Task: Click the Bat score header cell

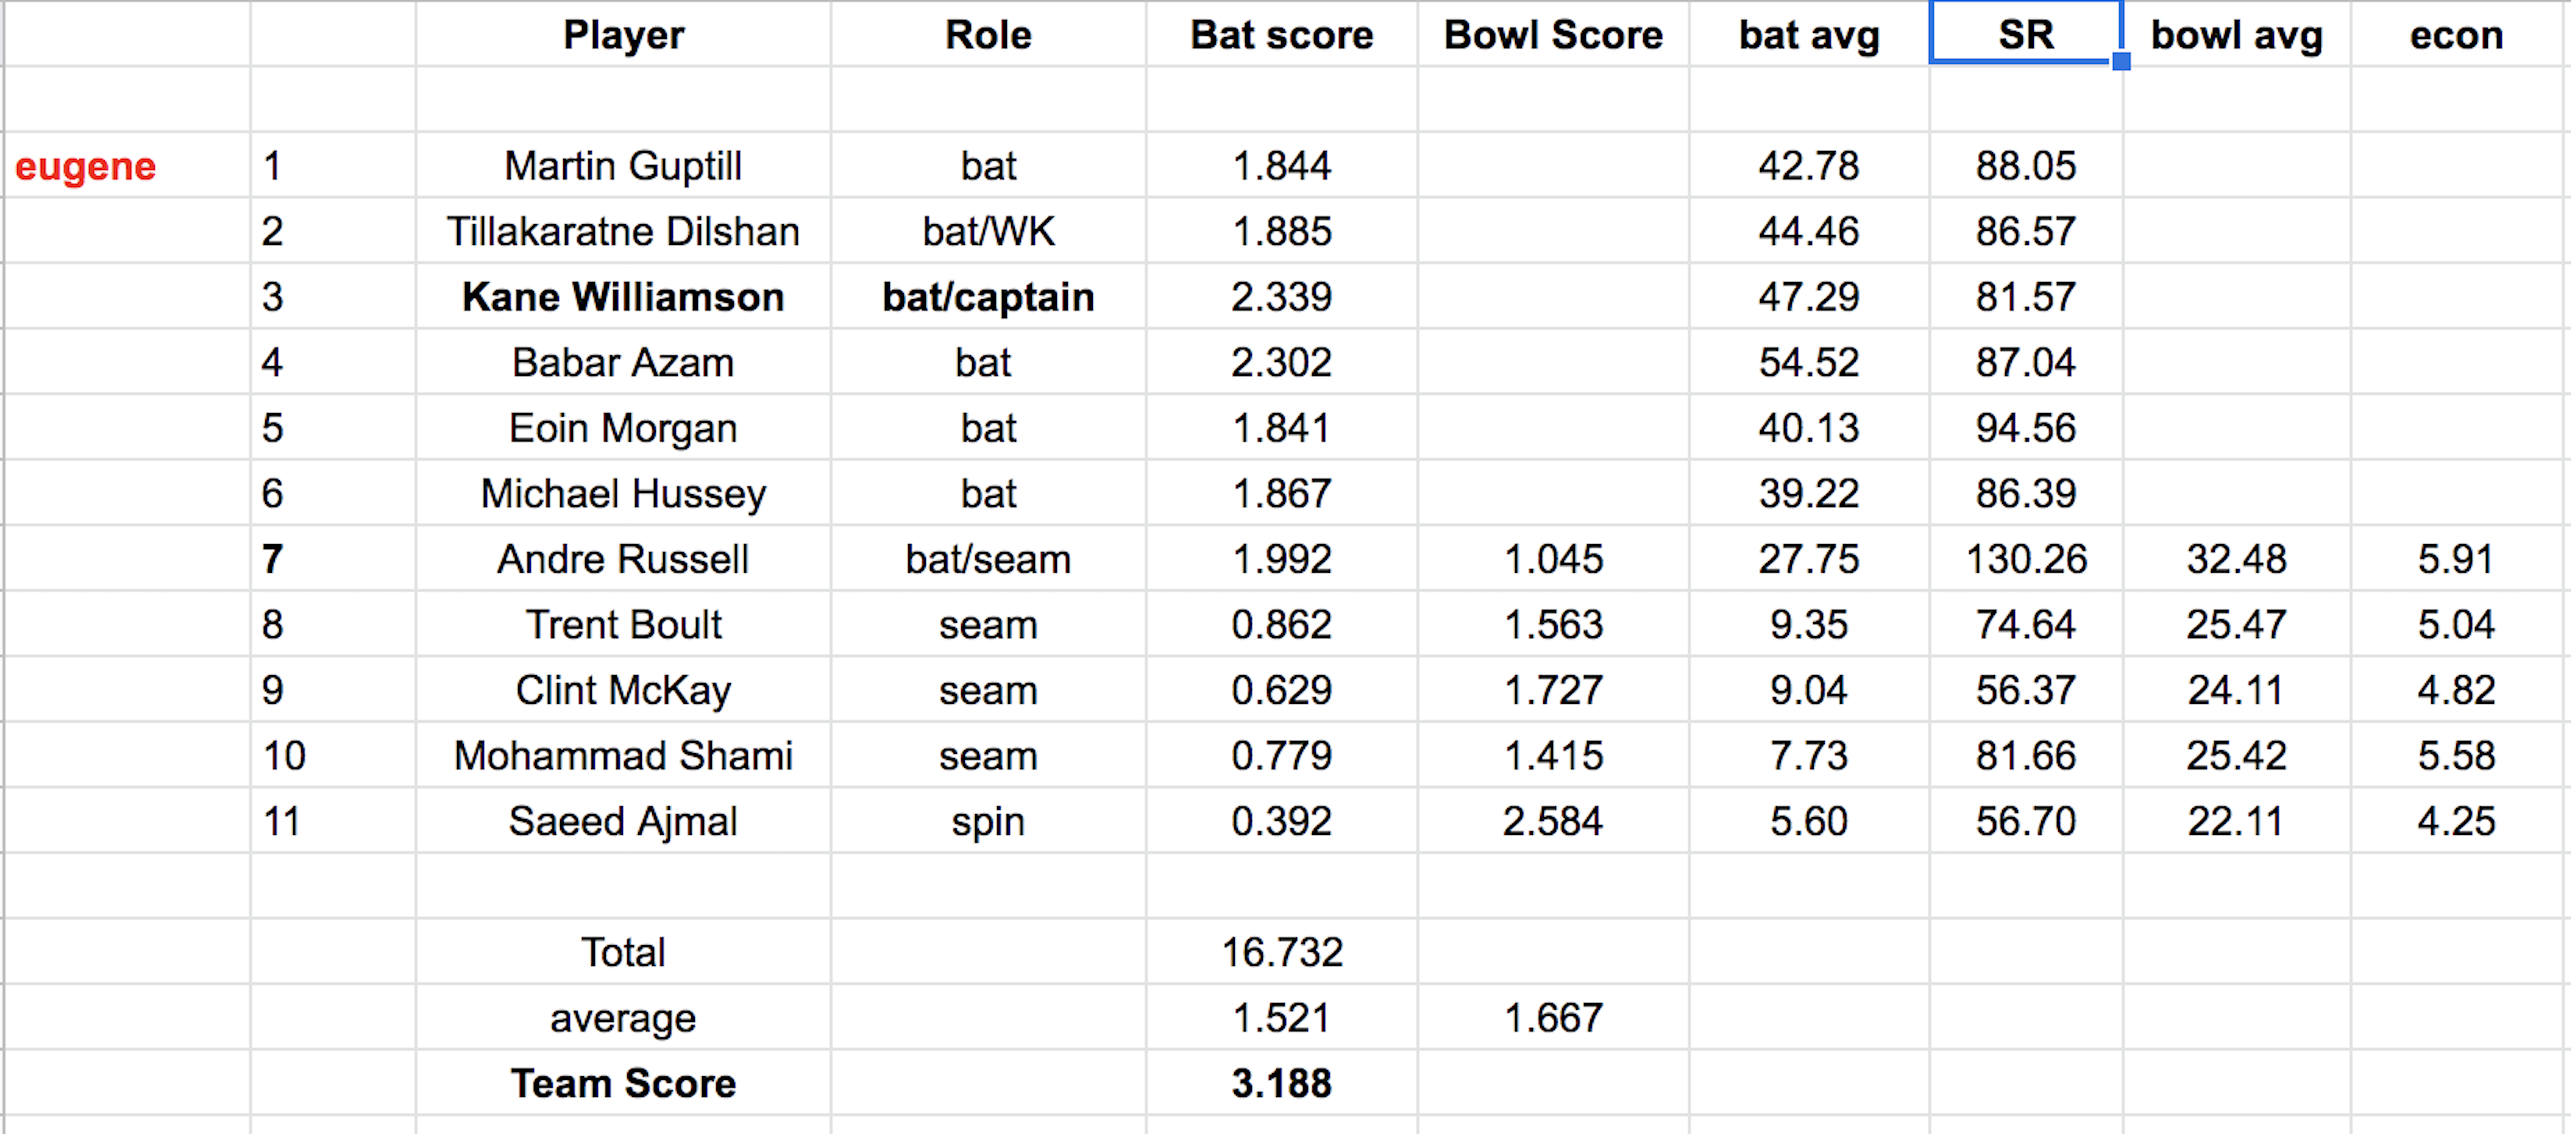Action: [1281, 35]
